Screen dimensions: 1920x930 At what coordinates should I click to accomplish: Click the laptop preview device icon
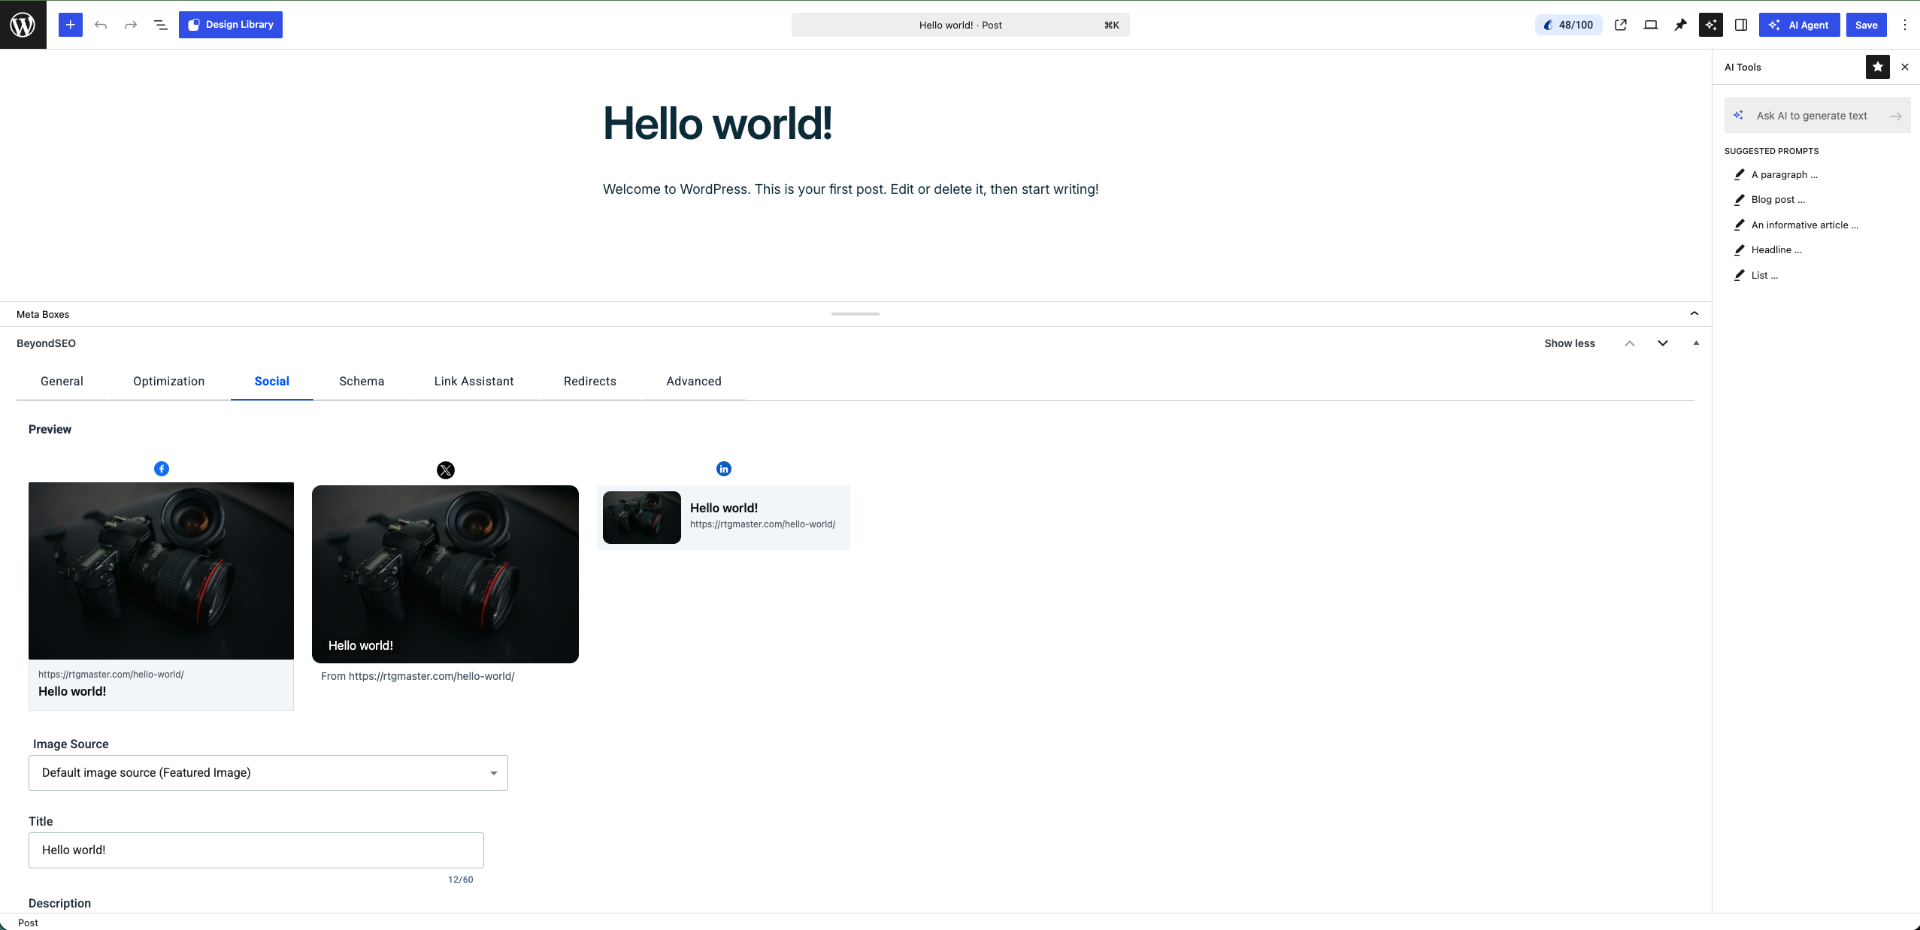coord(1651,25)
